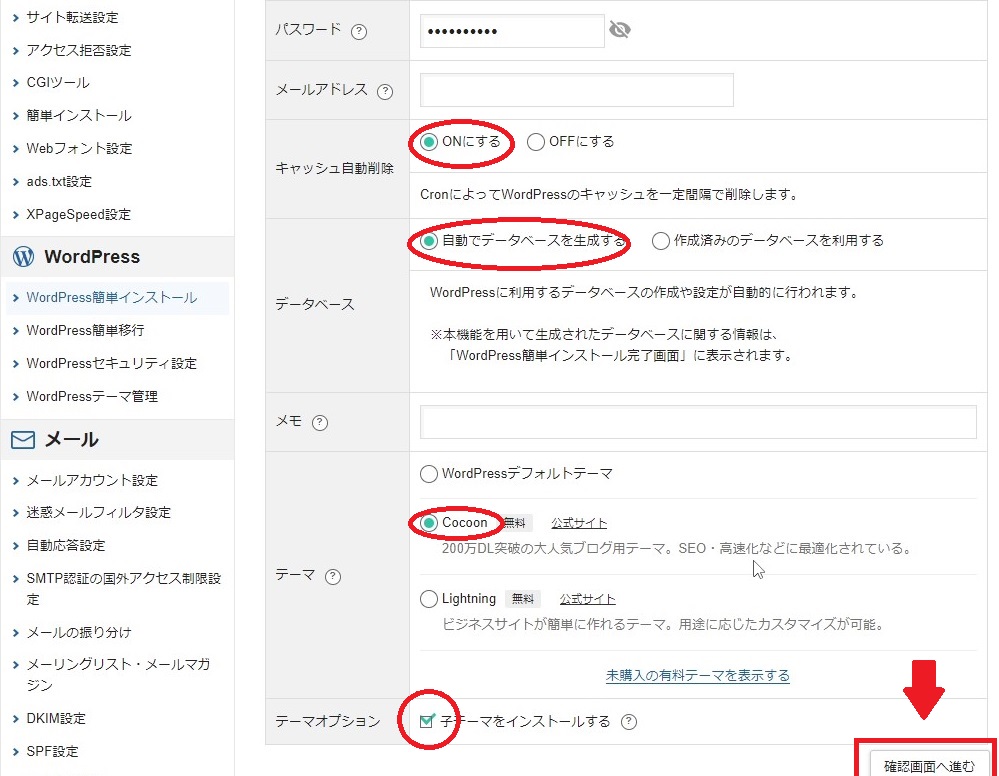Open ads.txt設定 in sidebar

(x=59, y=182)
